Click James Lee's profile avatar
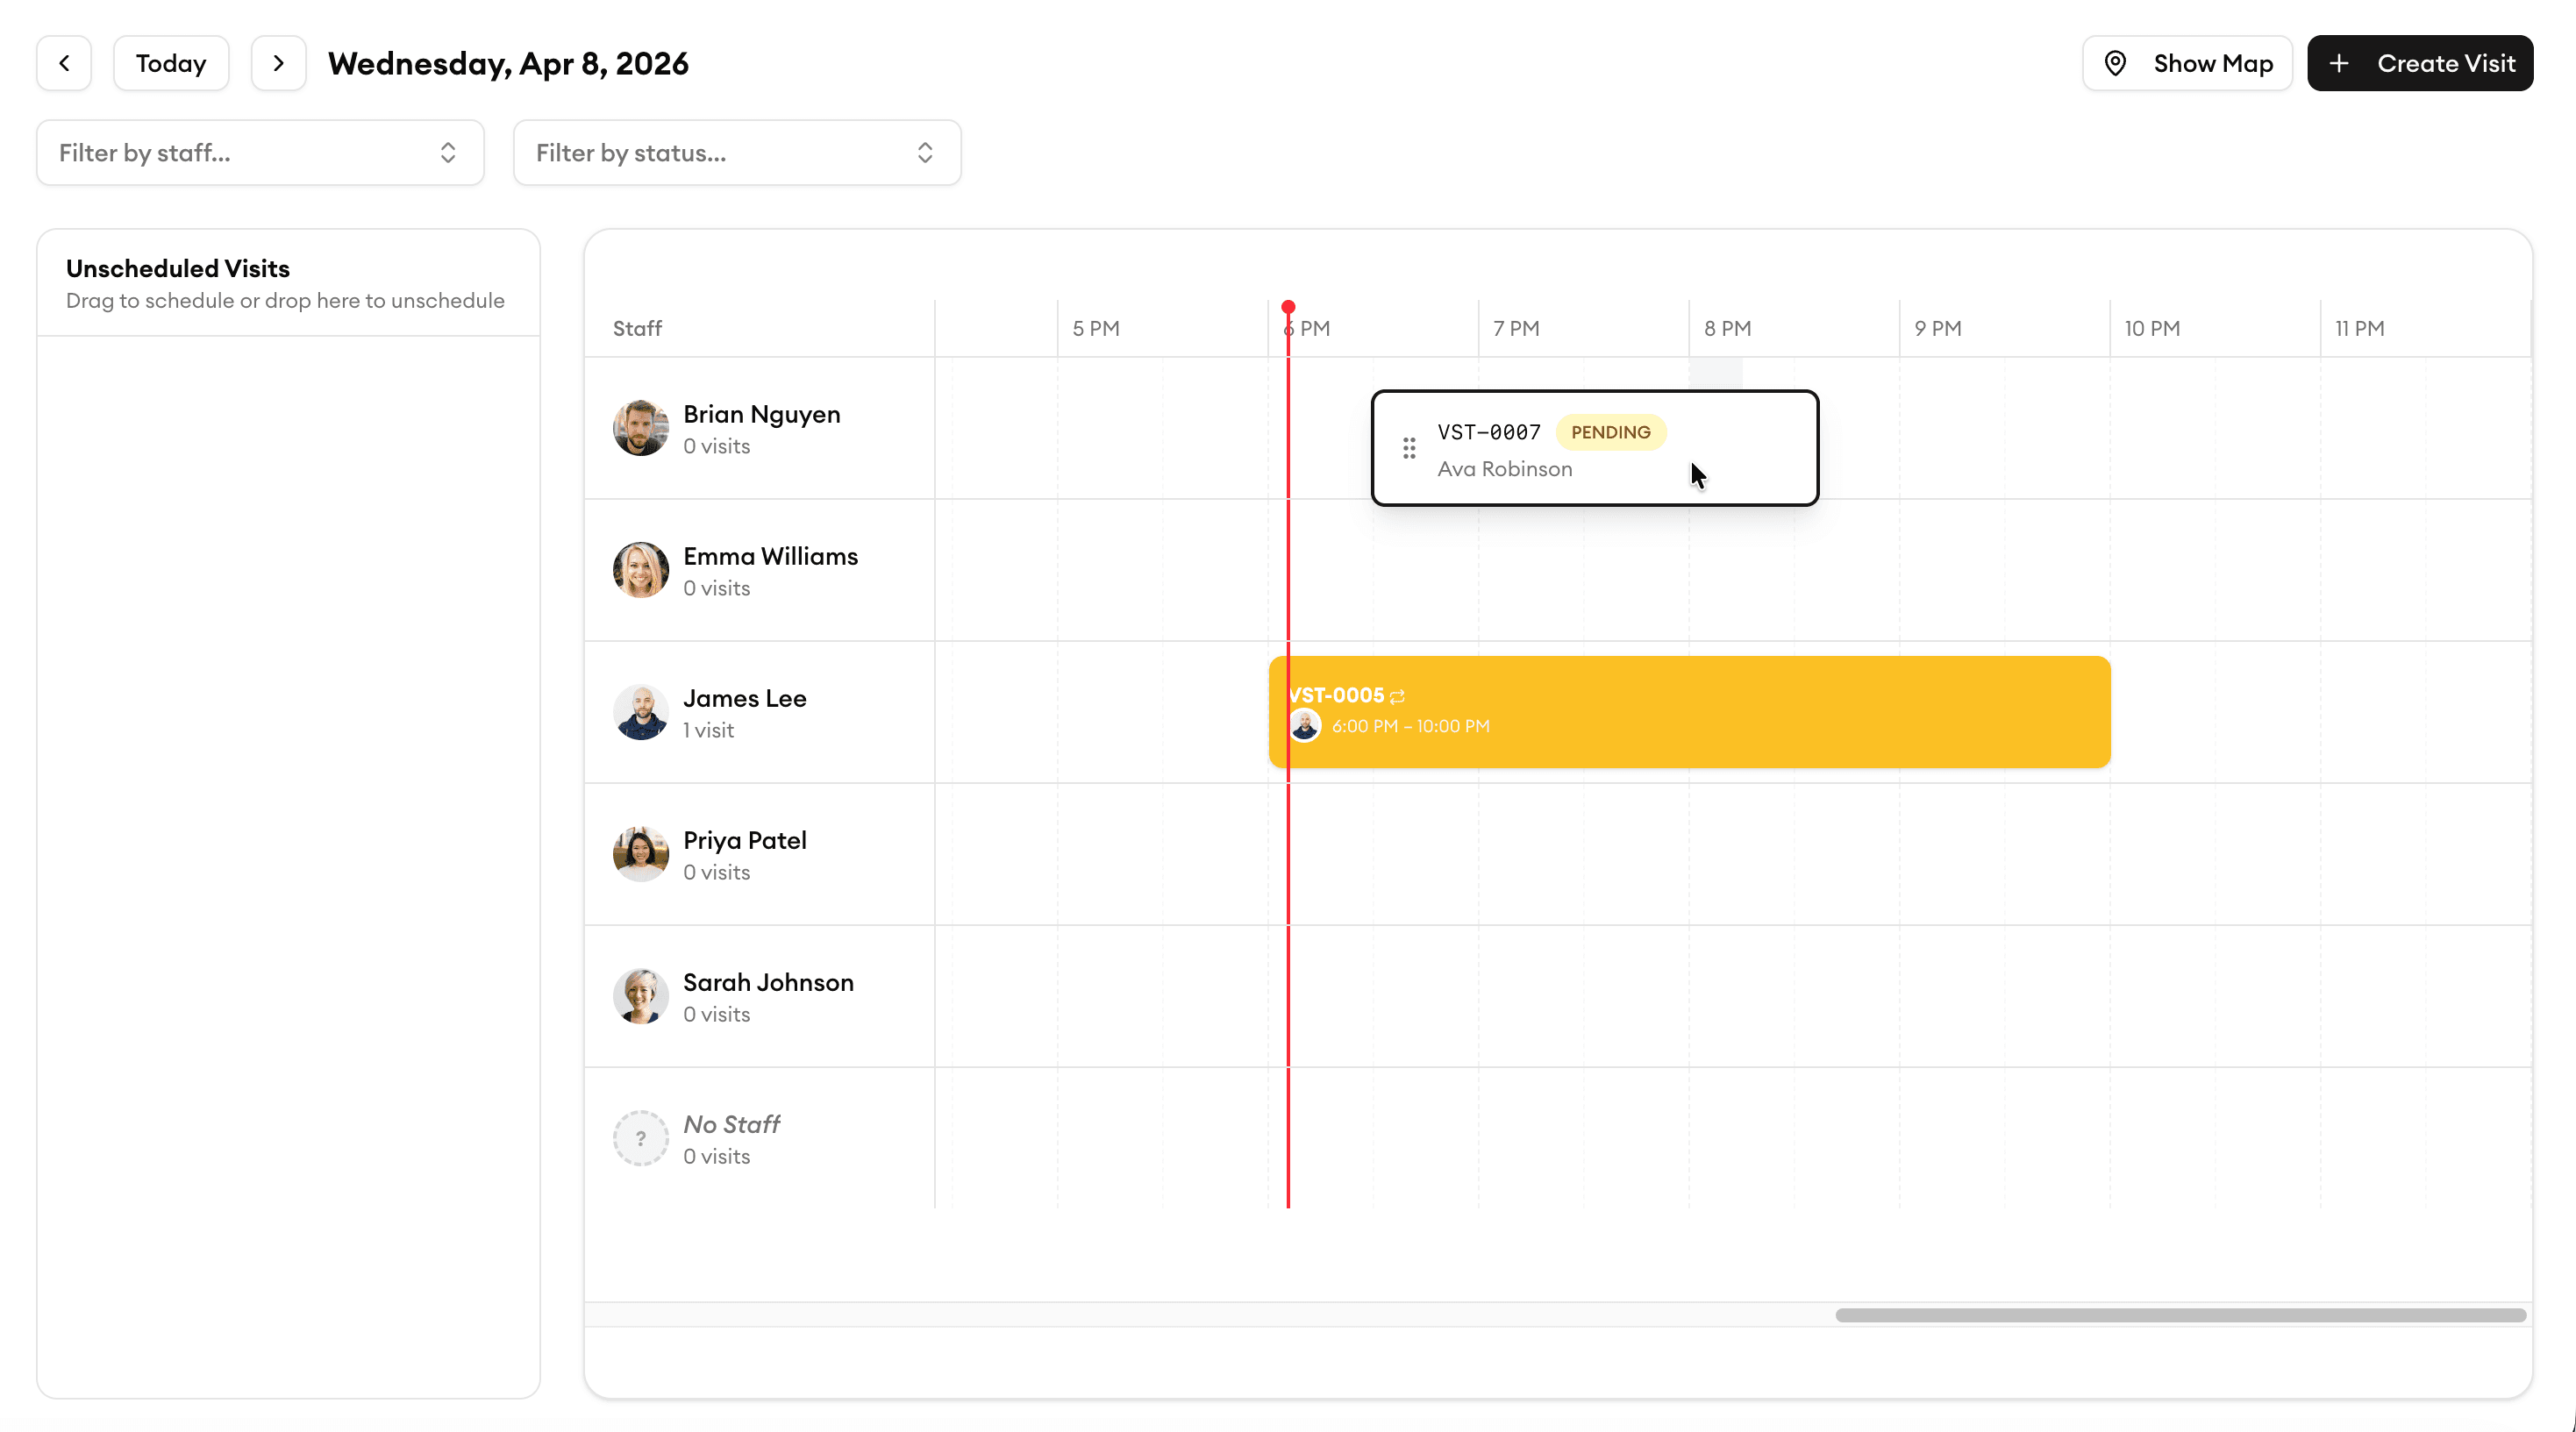This screenshot has width=2576, height=1432. [x=641, y=712]
